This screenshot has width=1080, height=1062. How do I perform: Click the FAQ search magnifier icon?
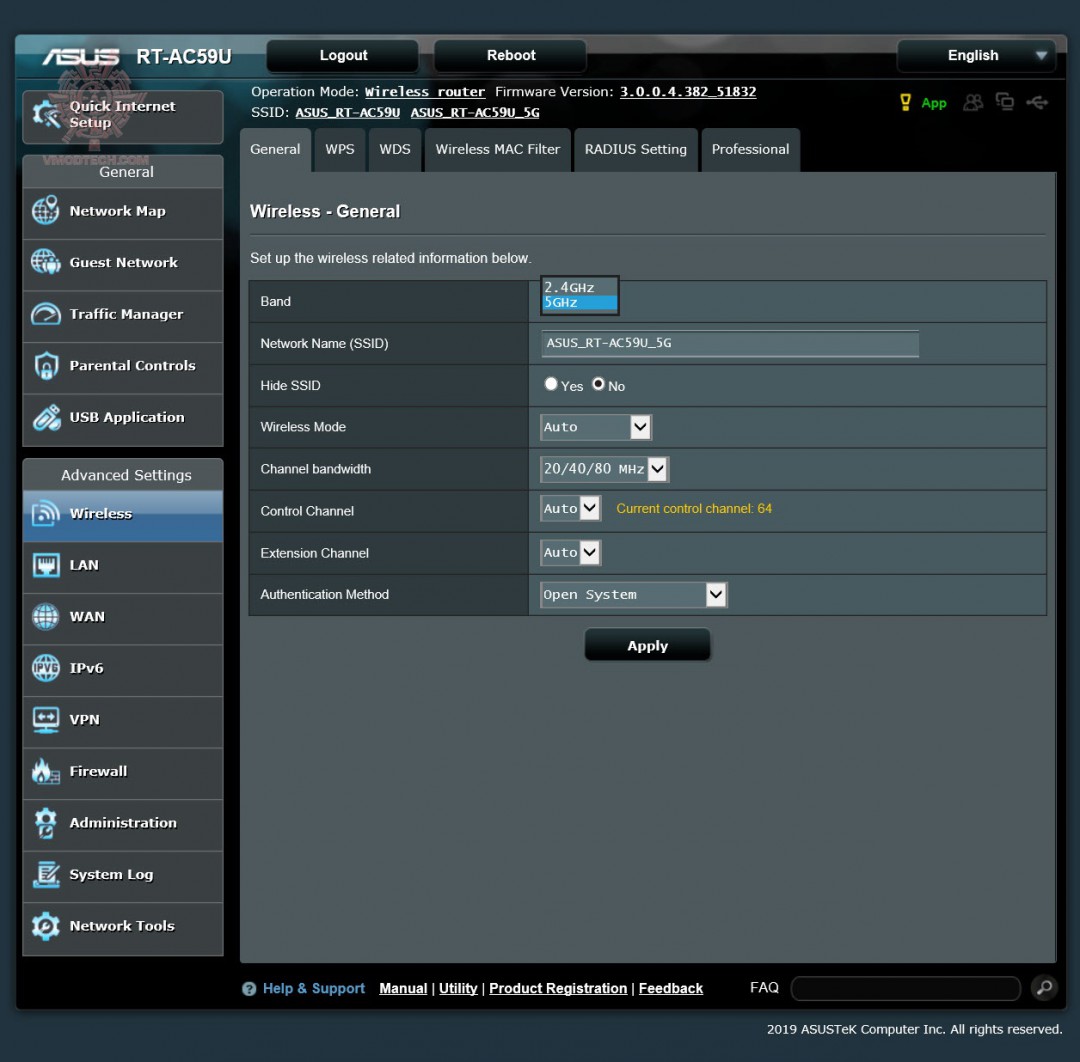(x=1044, y=987)
